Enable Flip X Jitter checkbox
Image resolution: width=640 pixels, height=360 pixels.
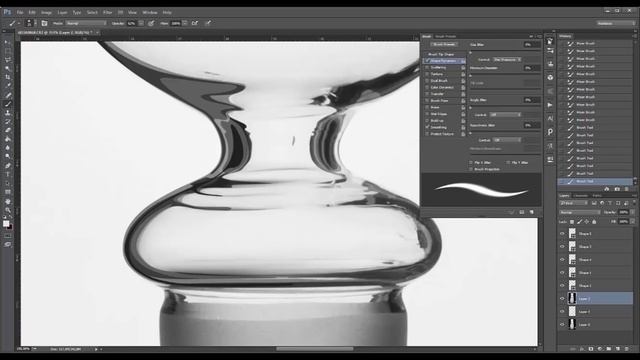pos(471,162)
